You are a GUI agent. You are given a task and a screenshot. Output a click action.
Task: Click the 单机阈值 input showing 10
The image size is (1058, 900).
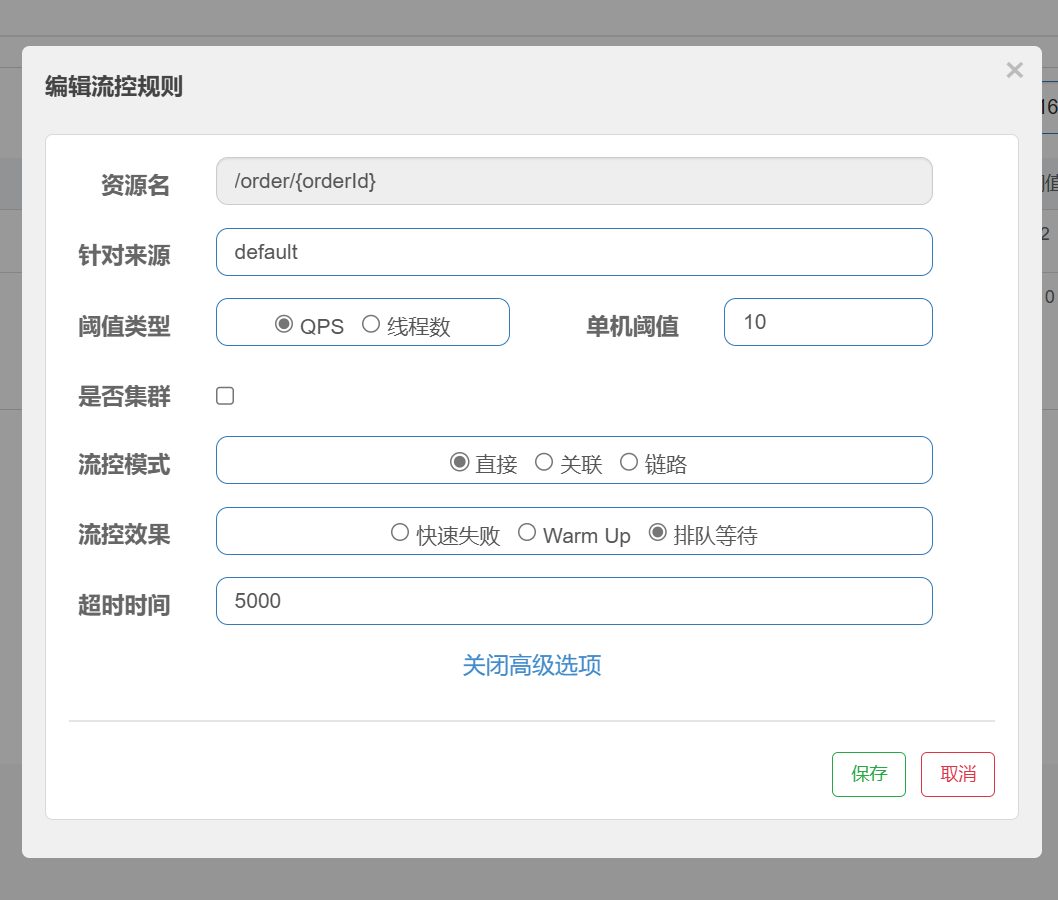click(x=828, y=322)
